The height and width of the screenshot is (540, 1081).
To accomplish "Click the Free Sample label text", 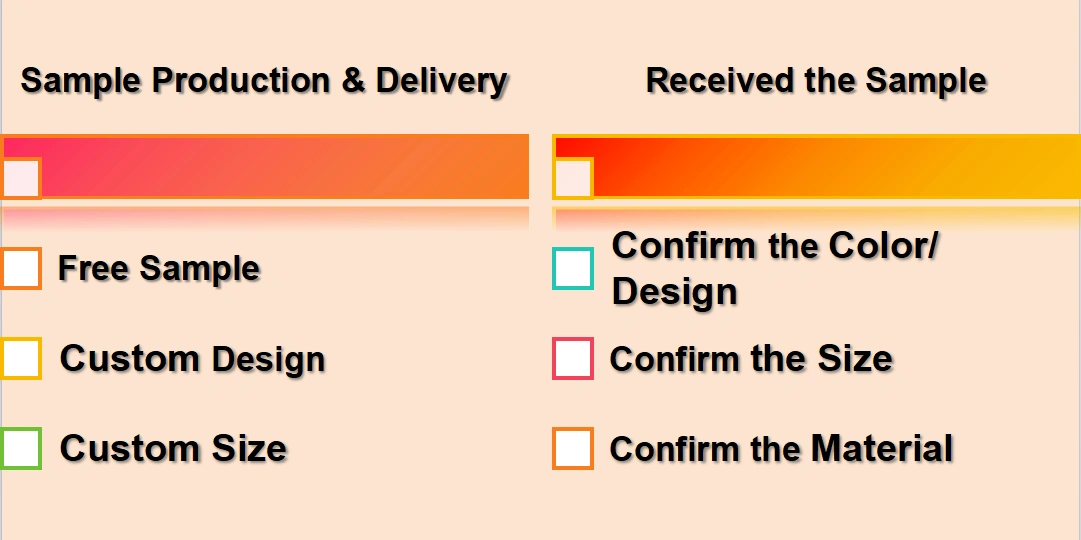I will point(159,268).
